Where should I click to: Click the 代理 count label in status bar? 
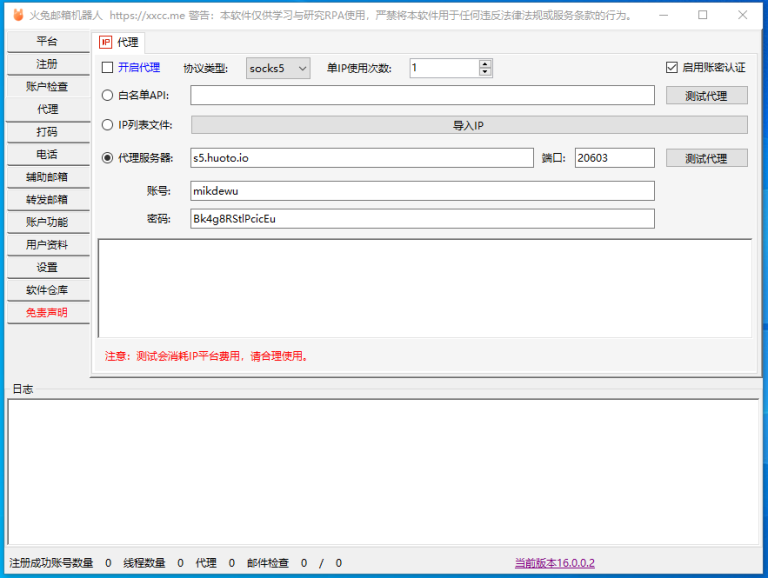pyautogui.click(x=206, y=563)
